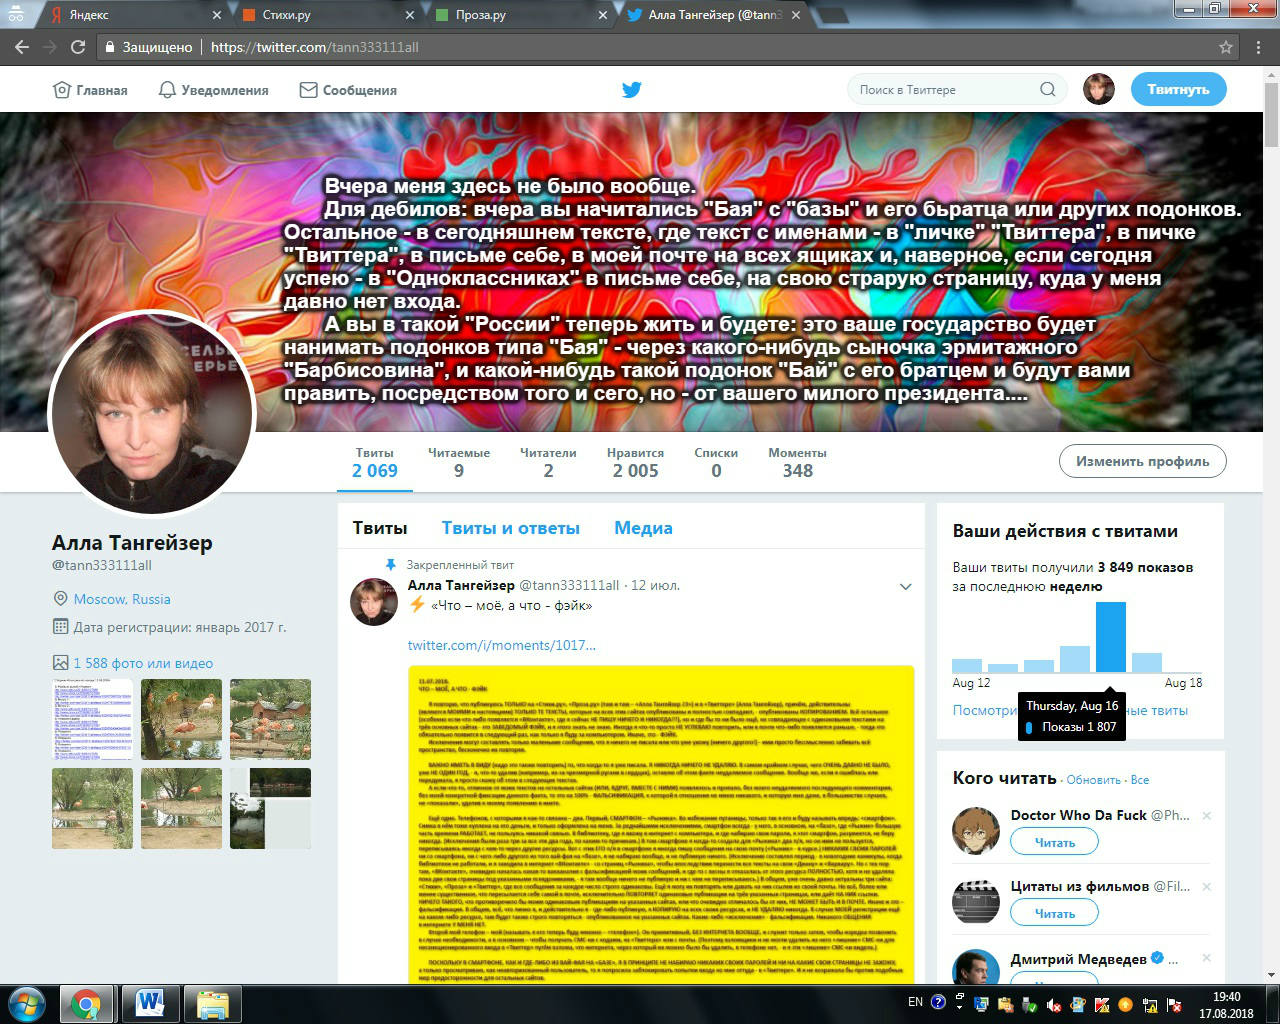Open the flamingo photo thumbnail in the top middle of the media grid
The image size is (1280, 1024).
[181, 719]
